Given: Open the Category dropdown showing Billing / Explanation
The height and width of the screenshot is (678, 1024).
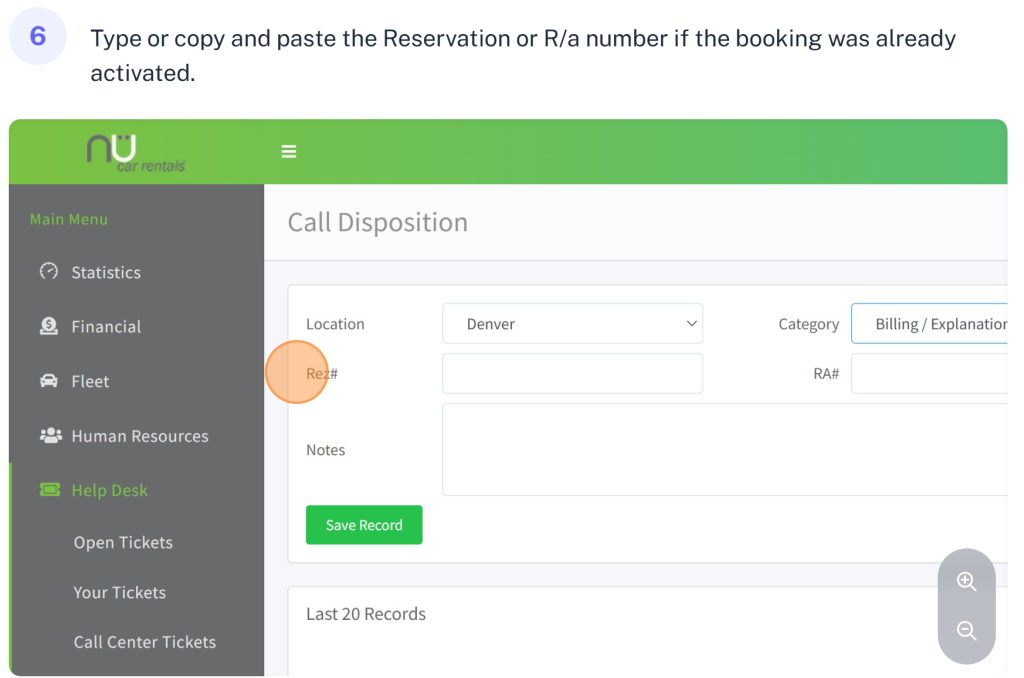Looking at the screenshot, I should 929,324.
